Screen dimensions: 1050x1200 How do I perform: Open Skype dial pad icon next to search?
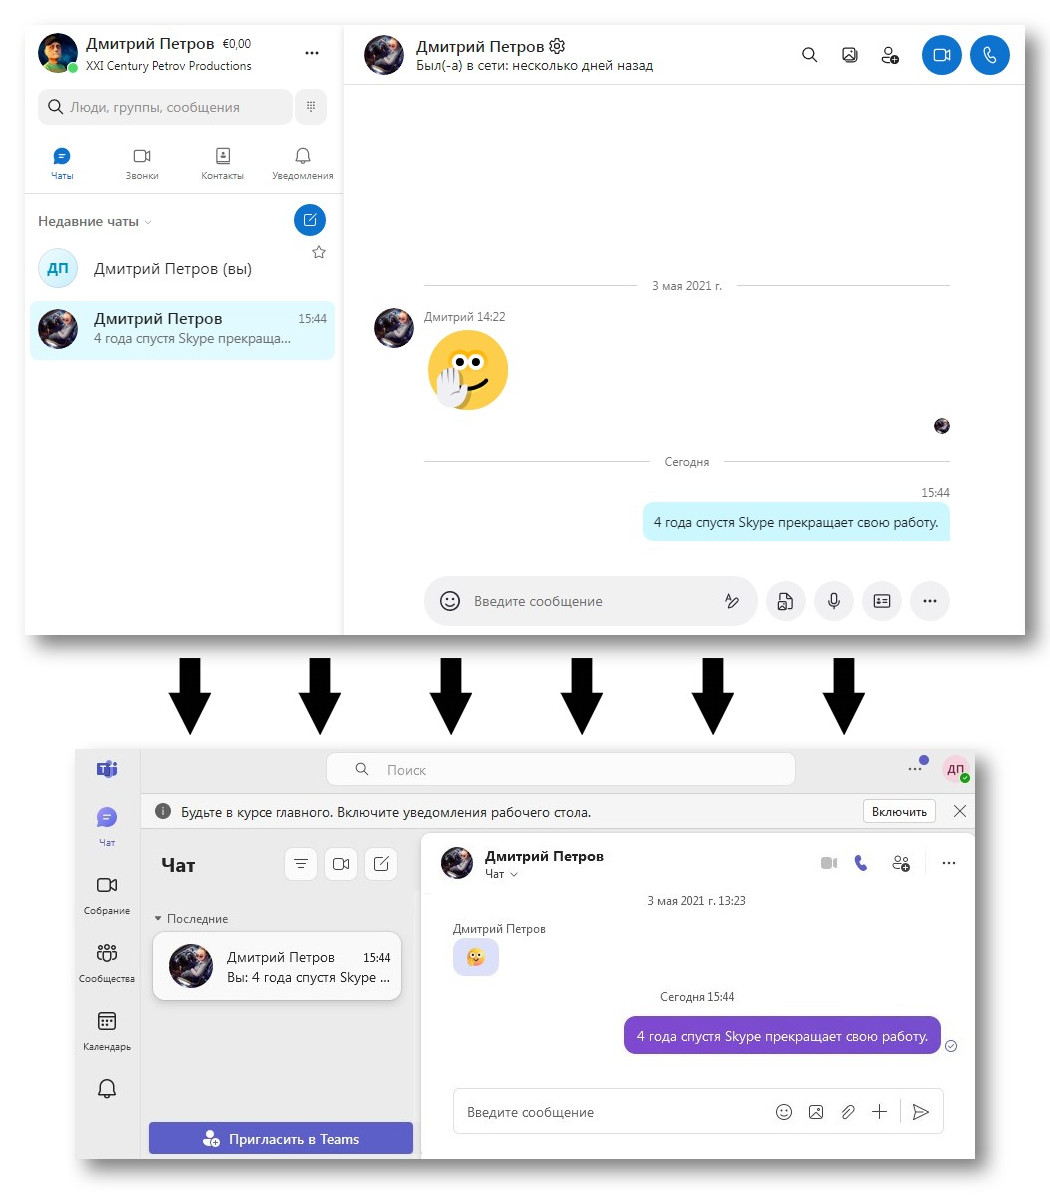(x=311, y=107)
